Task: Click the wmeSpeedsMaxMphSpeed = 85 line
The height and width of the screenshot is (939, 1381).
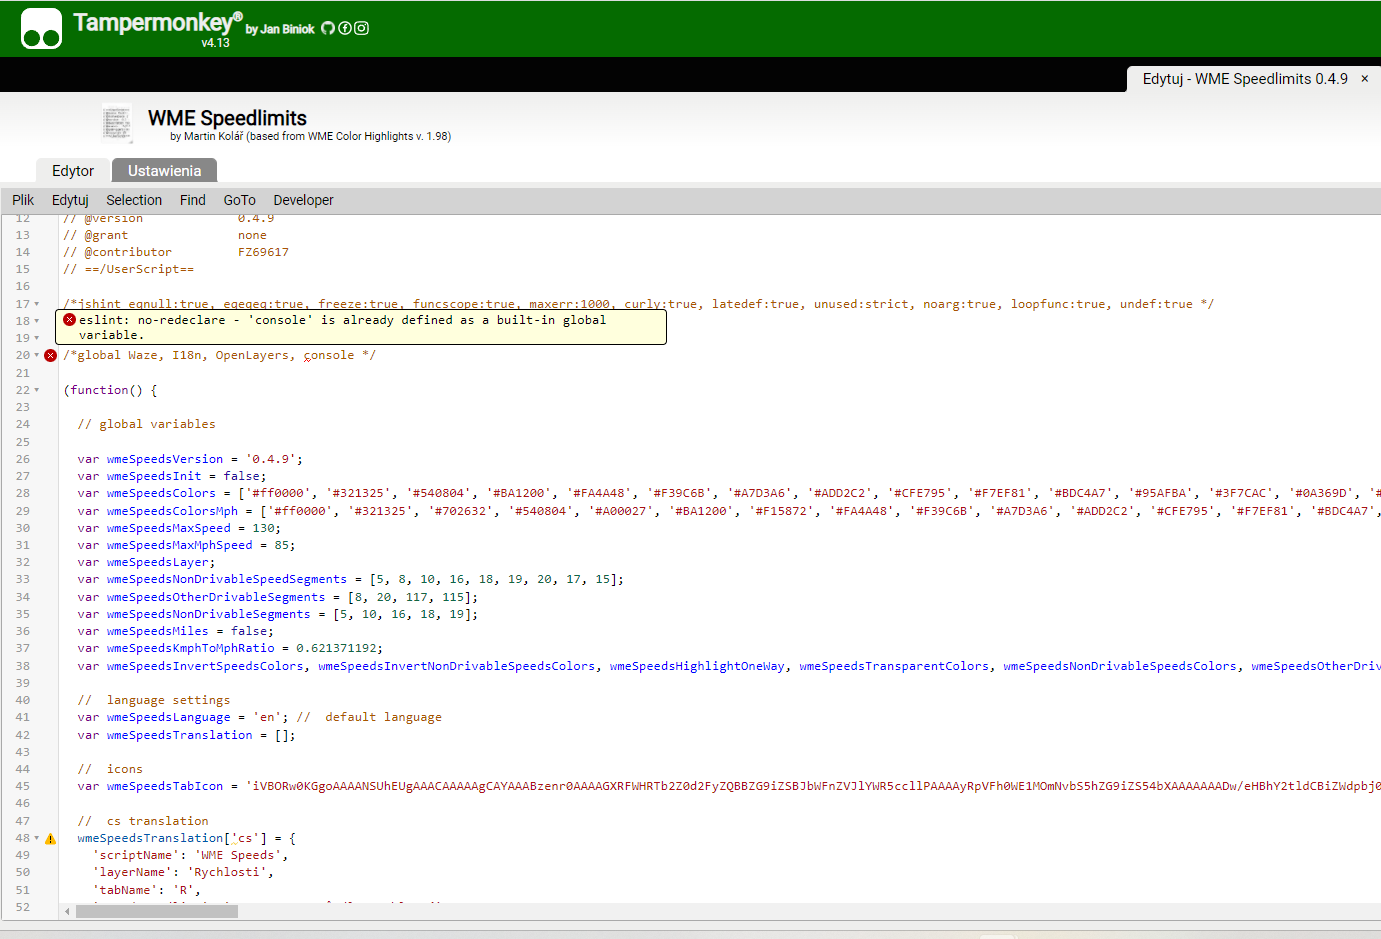Action: tap(186, 545)
